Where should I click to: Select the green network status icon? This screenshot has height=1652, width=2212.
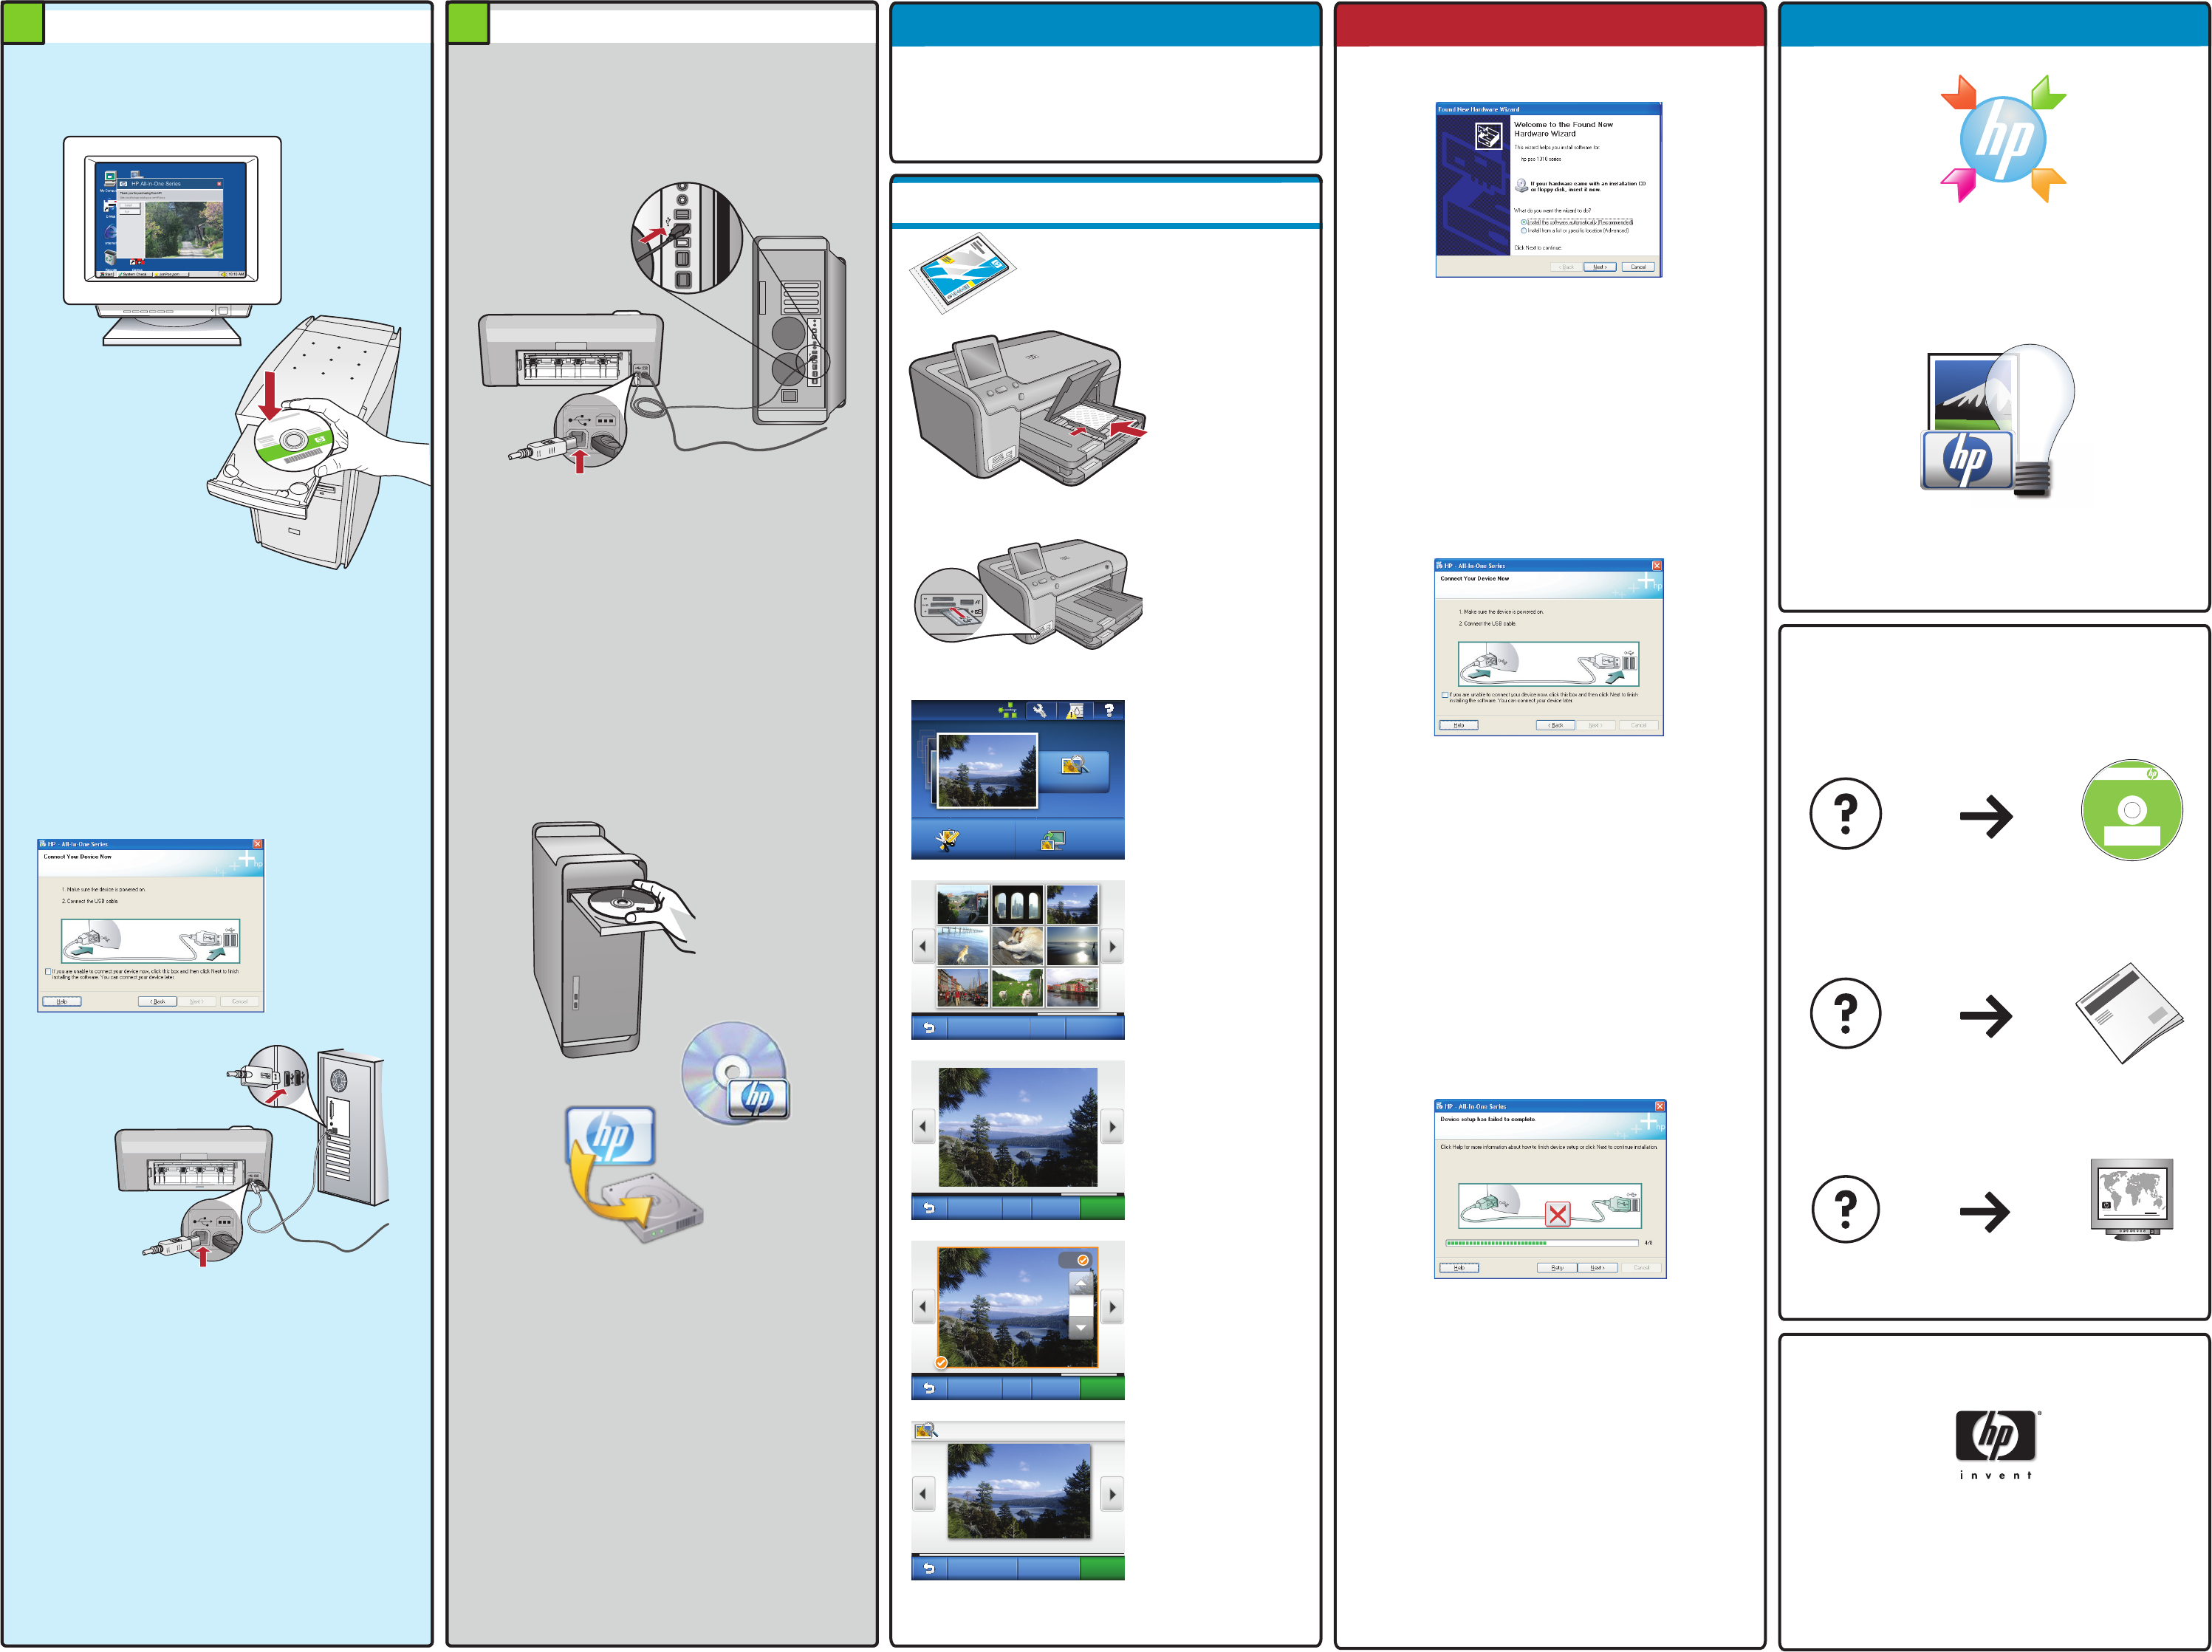pos(1008,710)
